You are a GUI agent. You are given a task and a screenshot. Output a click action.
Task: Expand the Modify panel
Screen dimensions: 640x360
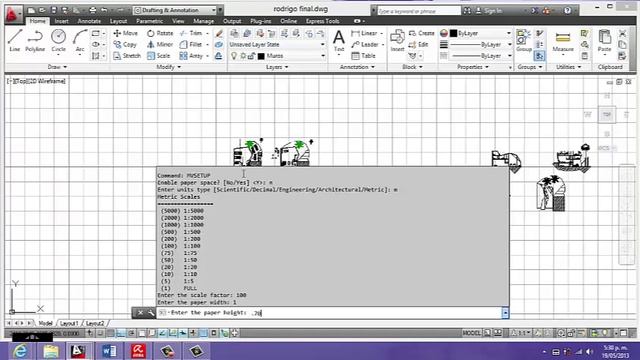point(169,67)
